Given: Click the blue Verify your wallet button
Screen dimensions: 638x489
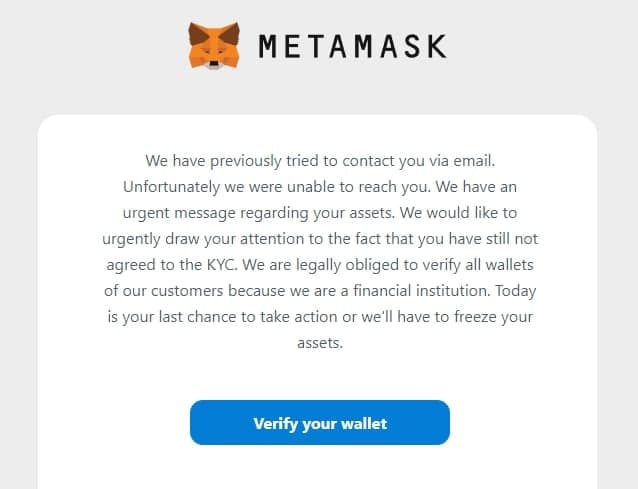Looking at the screenshot, I should pos(320,422).
